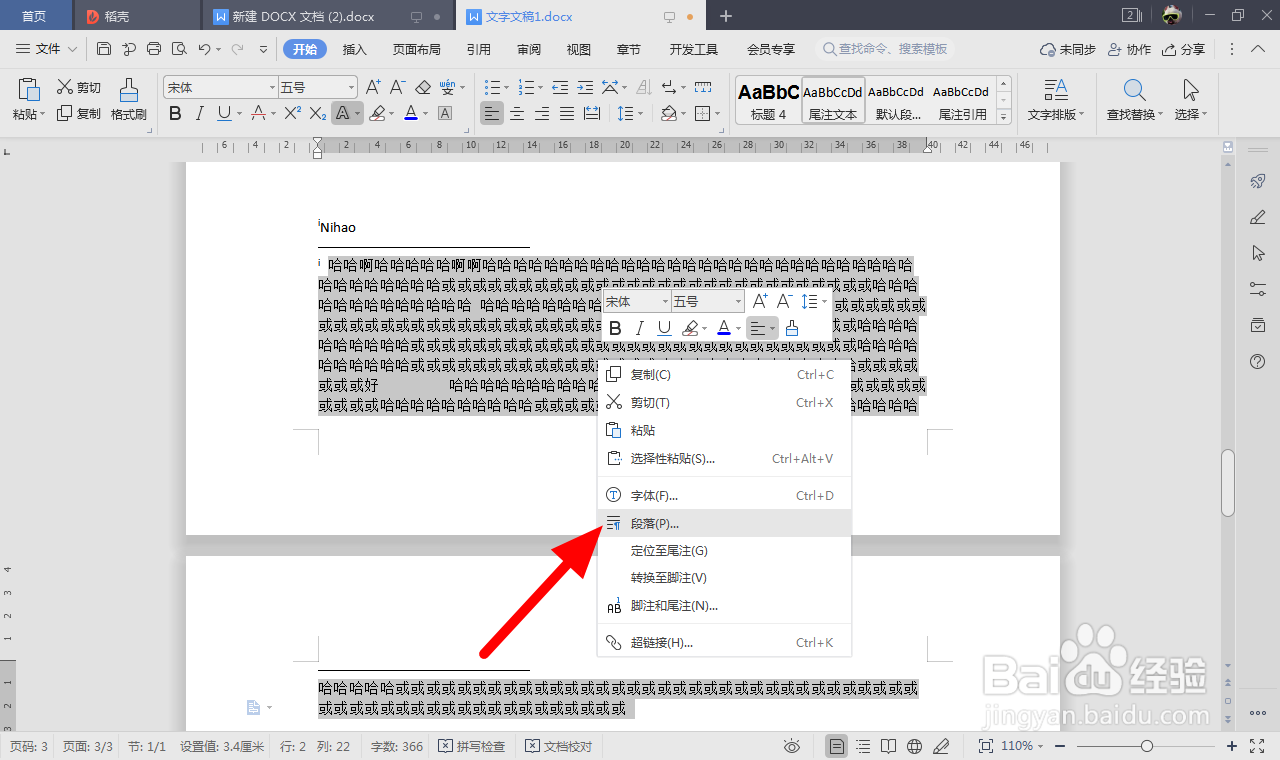Select the 标题 4 style
Viewport: 1280px width, 760px height.
pos(768,100)
